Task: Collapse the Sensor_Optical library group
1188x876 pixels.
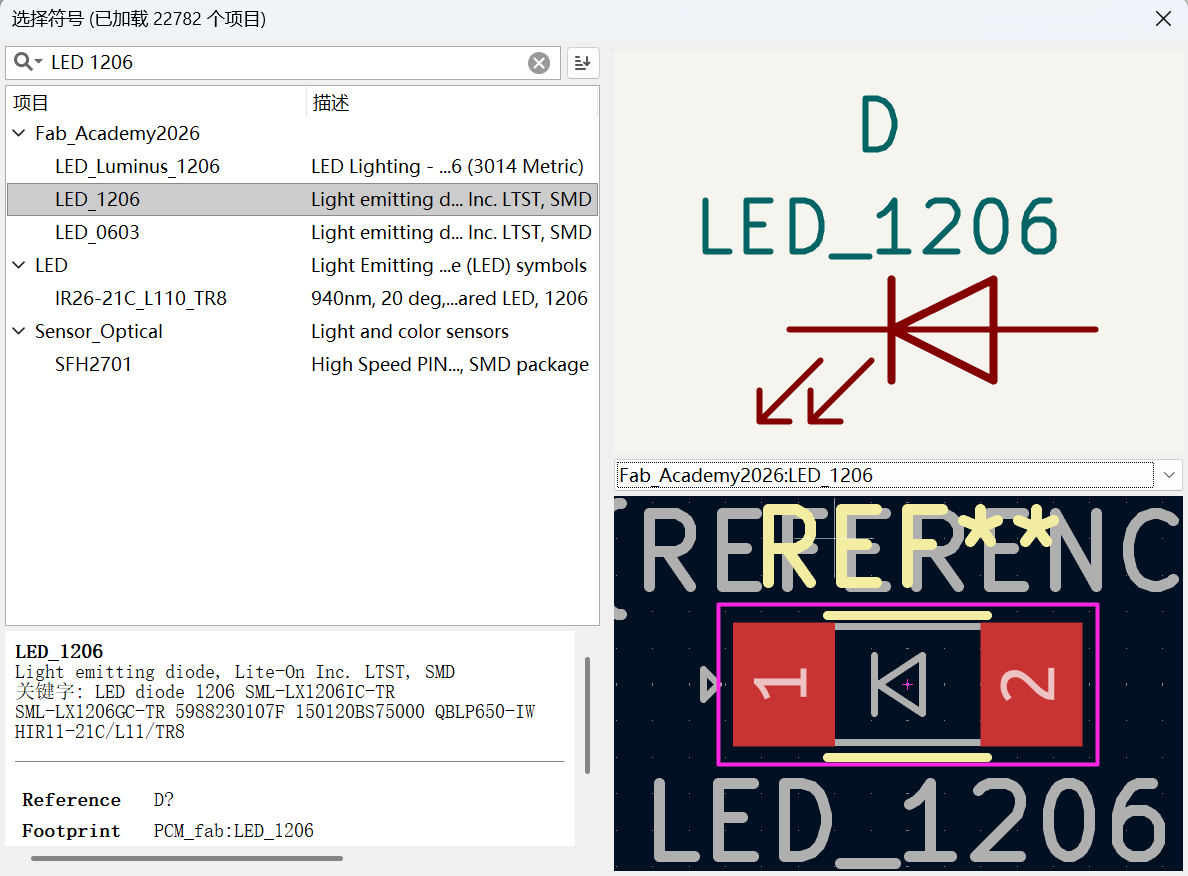Action: point(19,331)
